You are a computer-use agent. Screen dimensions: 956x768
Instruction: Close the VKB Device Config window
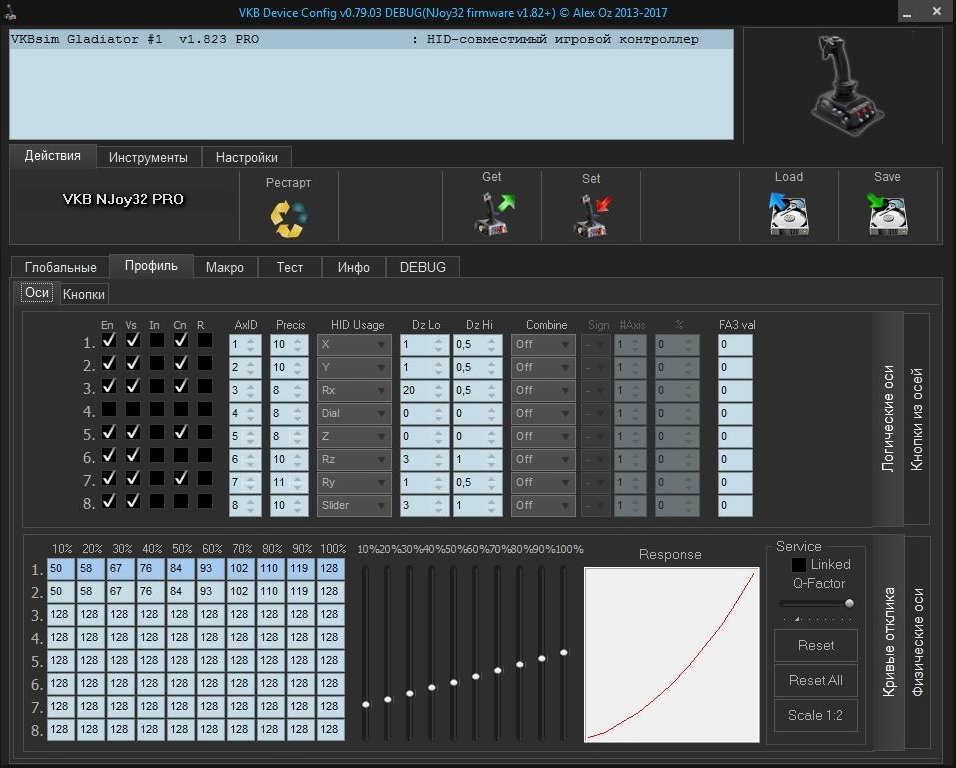[936, 12]
